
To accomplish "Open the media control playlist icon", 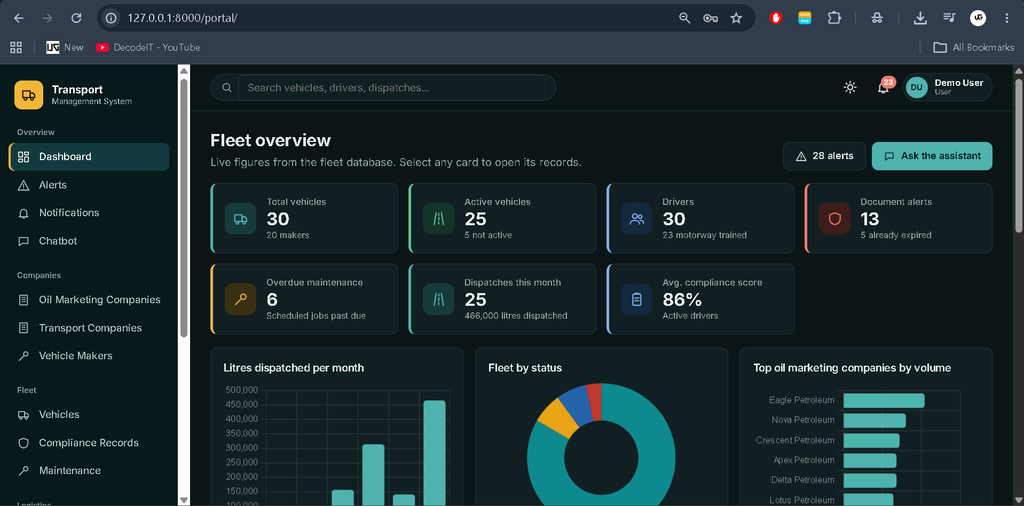I will 949,18.
